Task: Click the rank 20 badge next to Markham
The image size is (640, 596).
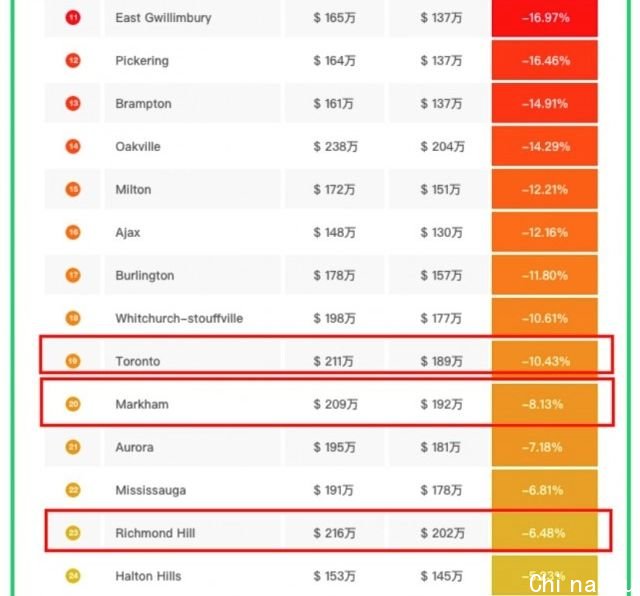Action: coord(73,404)
